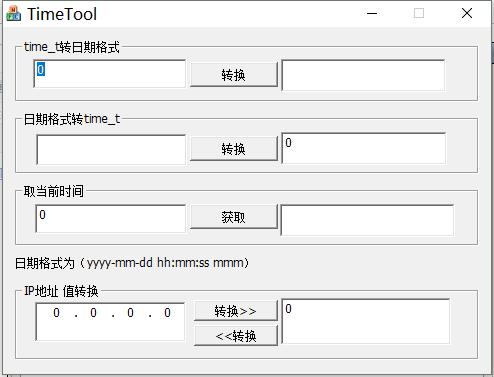Click the TimeTool app icon in title bar
The height and width of the screenshot is (377, 494).
click(x=14, y=14)
